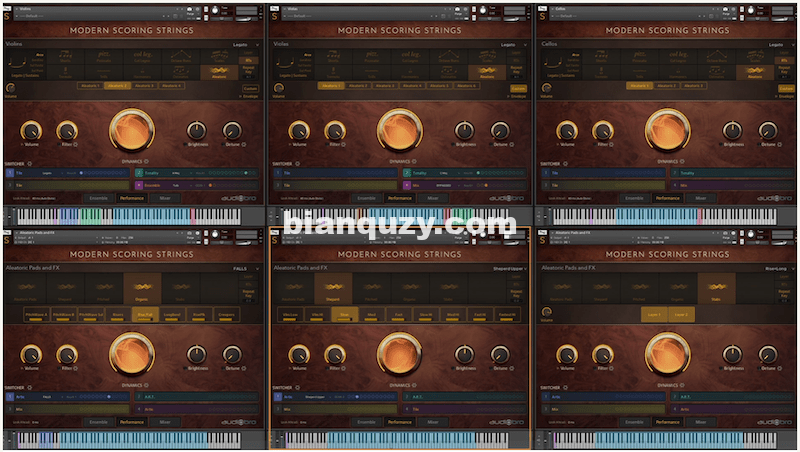
Task: Select Legato/Sustains articulation in Violins panel
Action: click(x=25, y=64)
